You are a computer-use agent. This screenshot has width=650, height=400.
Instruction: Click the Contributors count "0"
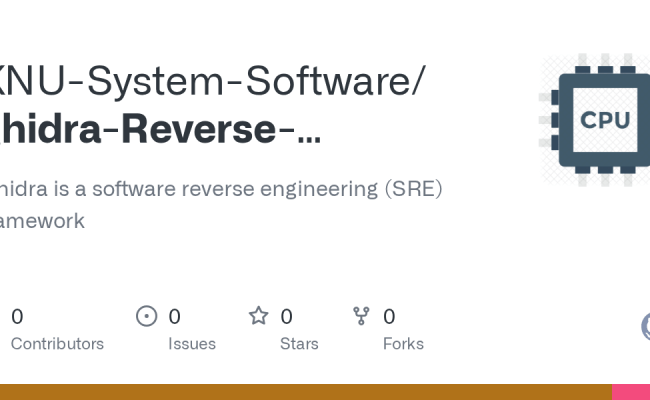17,317
